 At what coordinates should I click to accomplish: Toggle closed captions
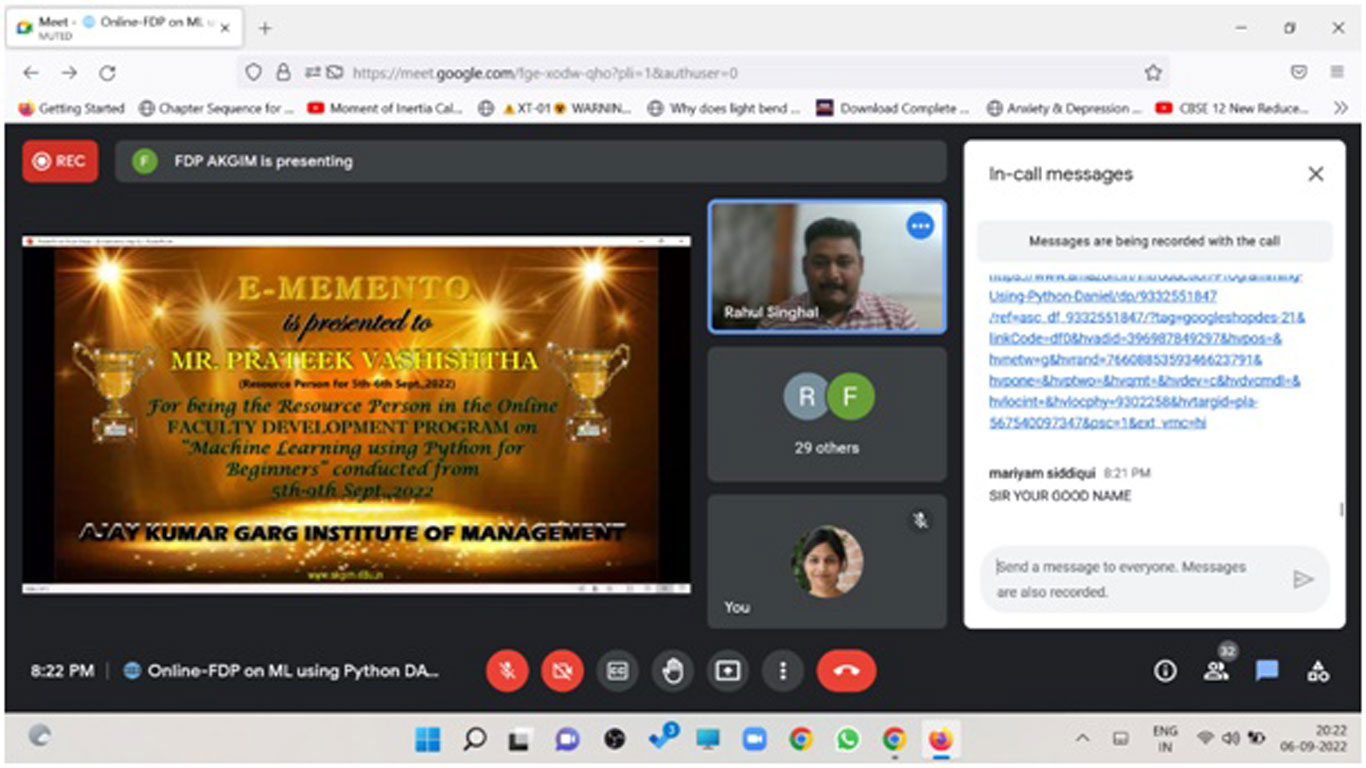(x=617, y=671)
